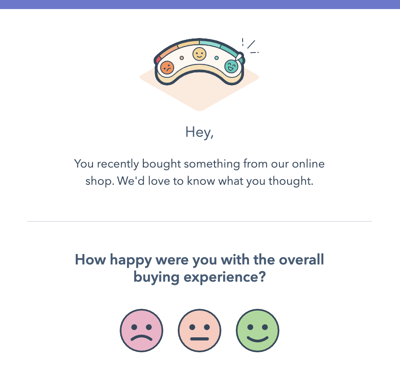Image resolution: width=400 pixels, height=384 pixels.
Task: Click the purple header bar
Action: [200, 4]
